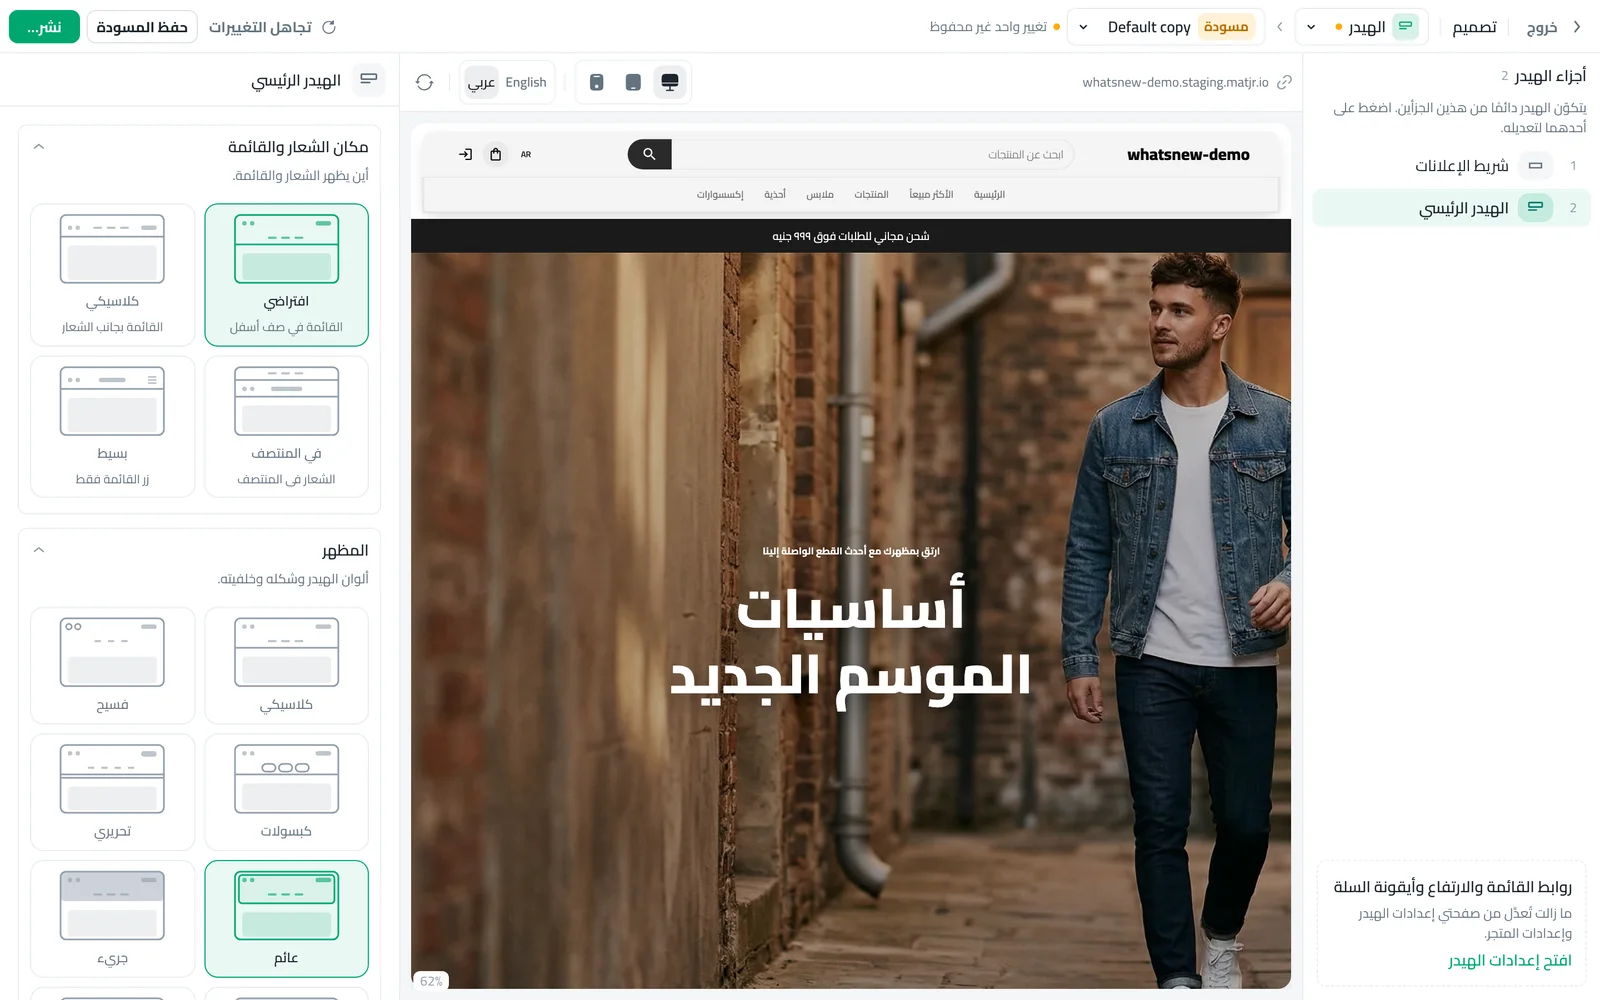Screen dimensions: 1600x1000
Task: Choose the عائم appearance style
Action: click(x=286, y=919)
